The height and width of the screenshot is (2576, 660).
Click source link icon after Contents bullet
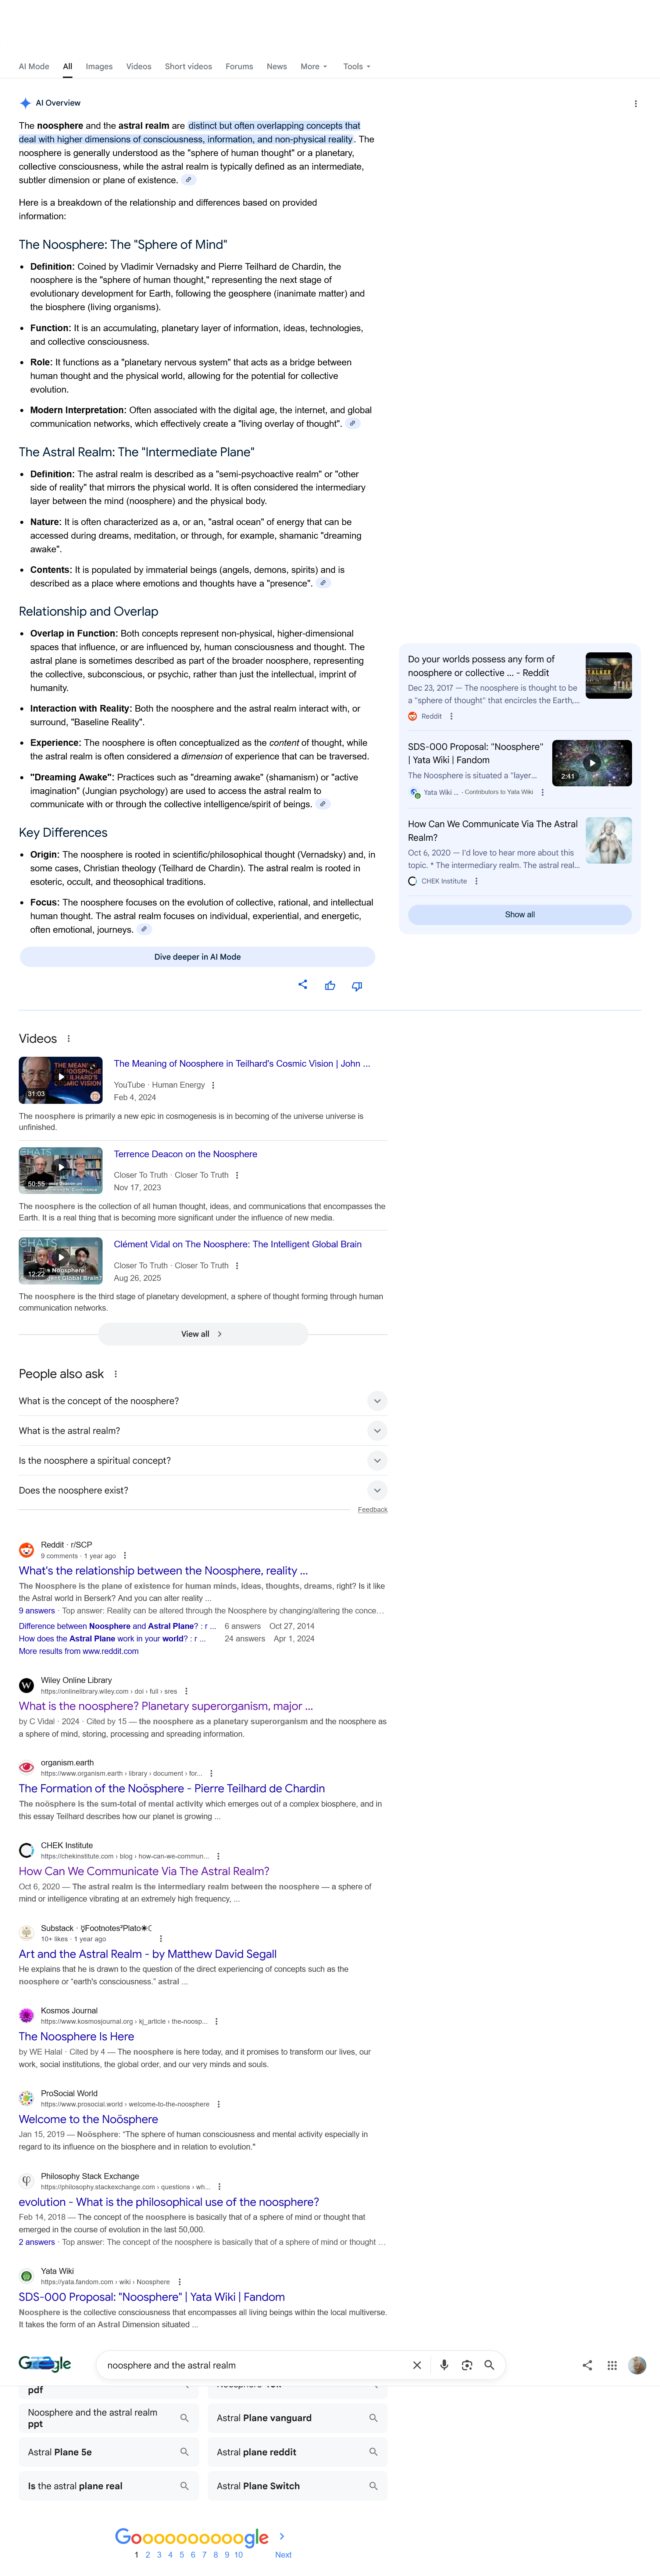pos(323,583)
